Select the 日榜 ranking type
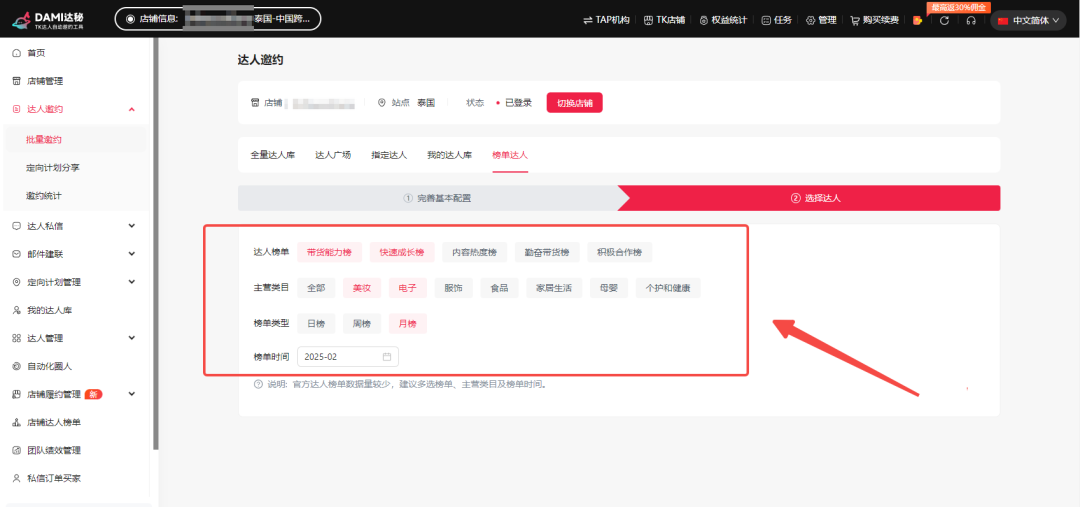The width and height of the screenshot is (1080, 507). (316, 324)
